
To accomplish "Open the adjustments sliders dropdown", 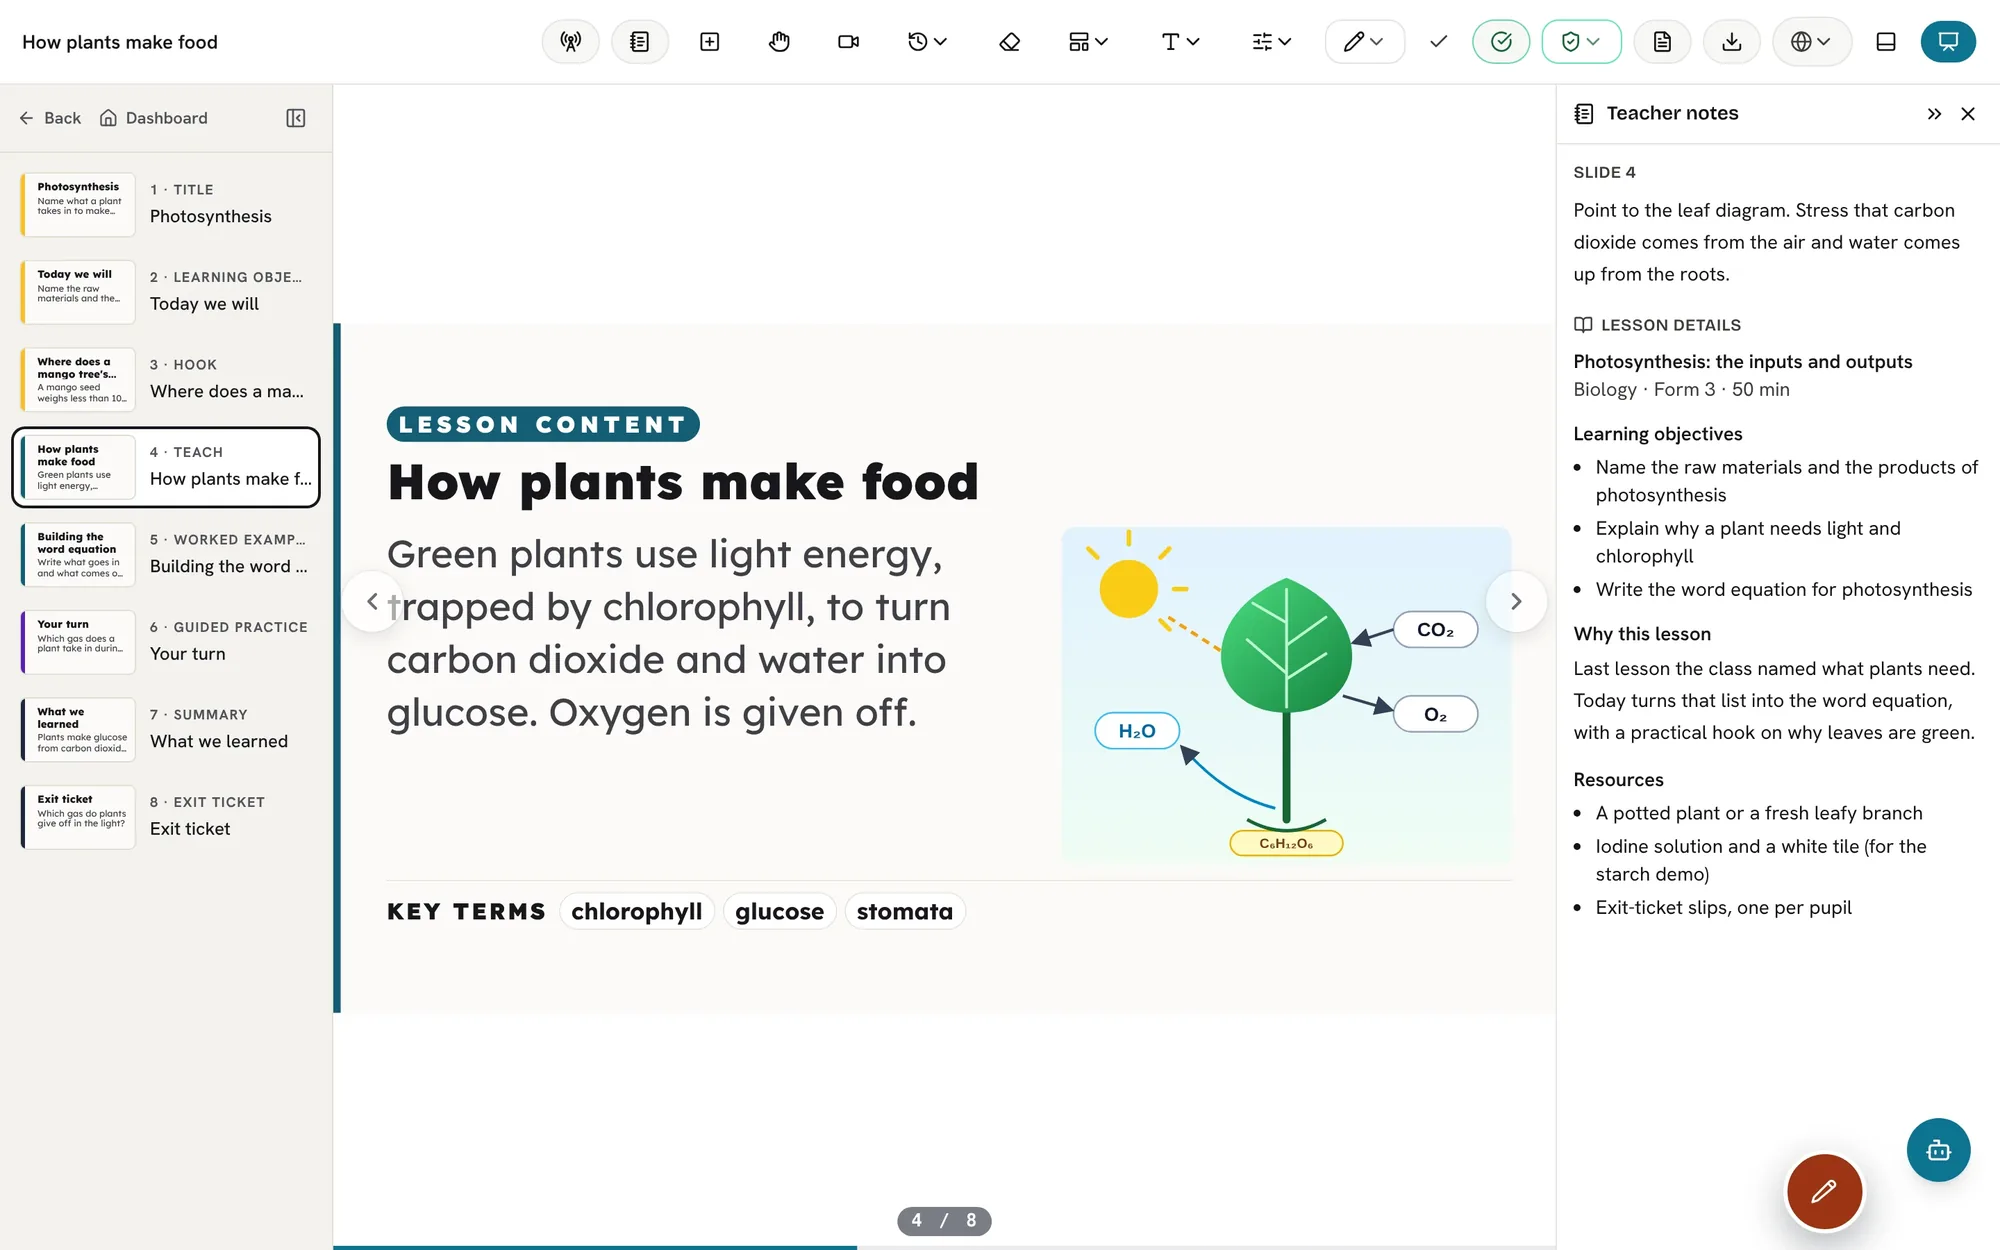I will (x=1272, y=42).
